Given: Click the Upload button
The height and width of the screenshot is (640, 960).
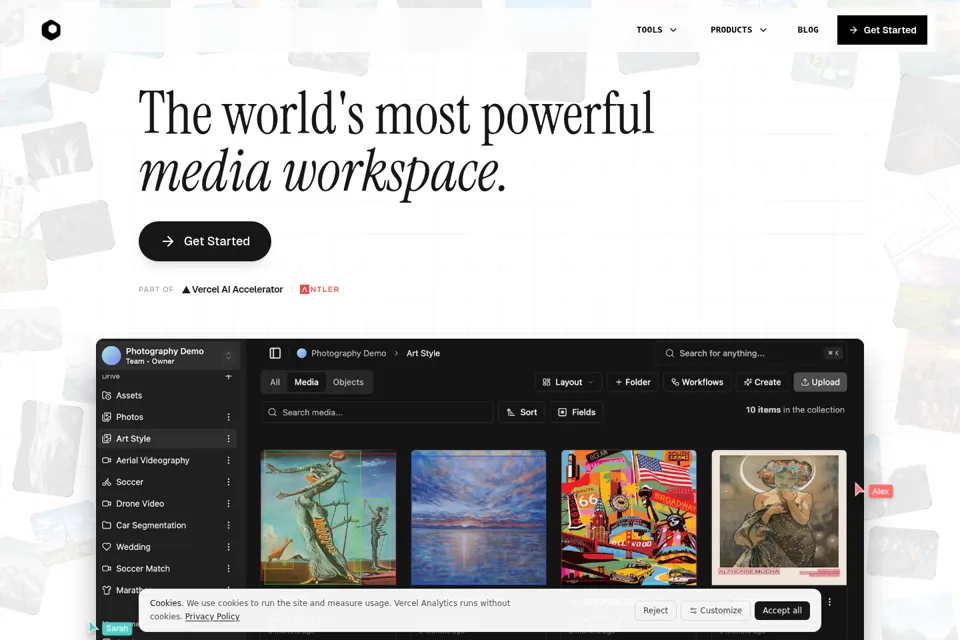Looking at the screenshot, I should [x=820, y=382].
